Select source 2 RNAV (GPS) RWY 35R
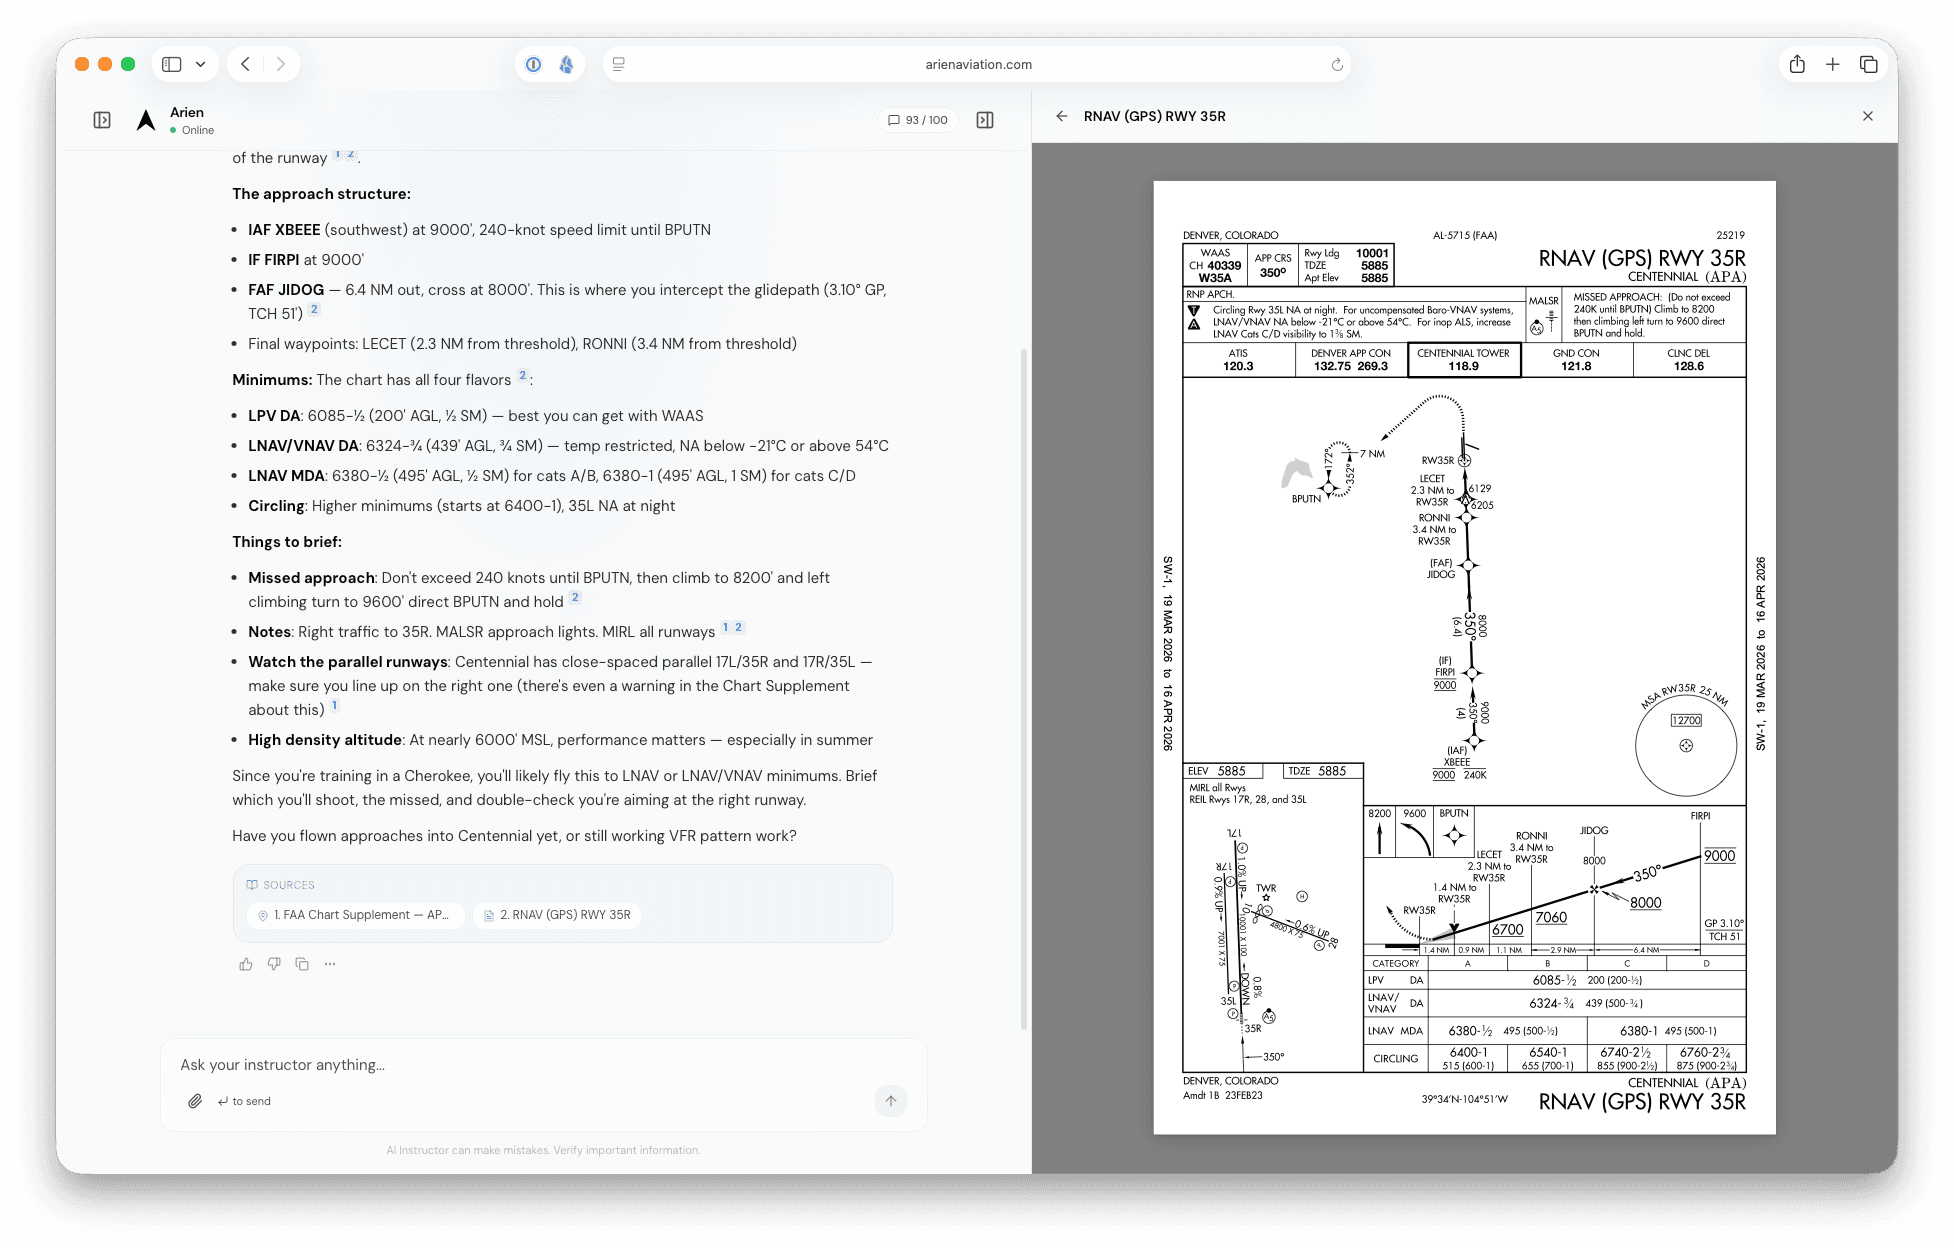The width and height of the screenshot is (1954, 1248). coord(556,914)
